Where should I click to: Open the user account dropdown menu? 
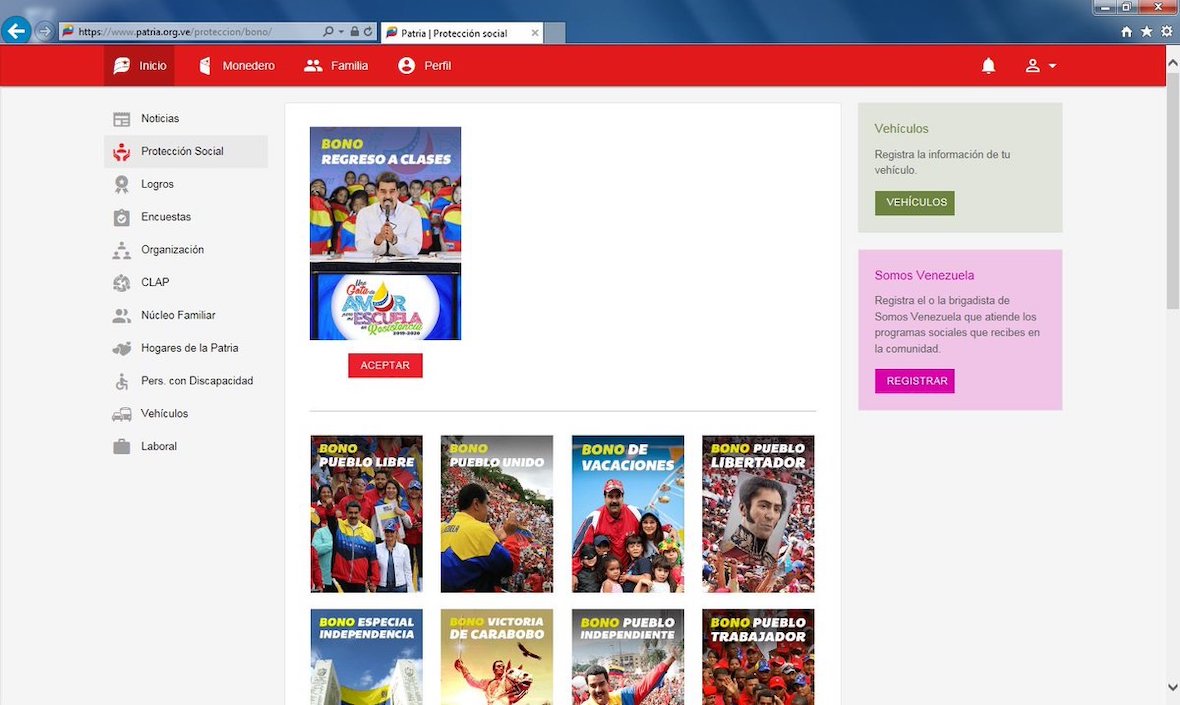coord(1040,66)
